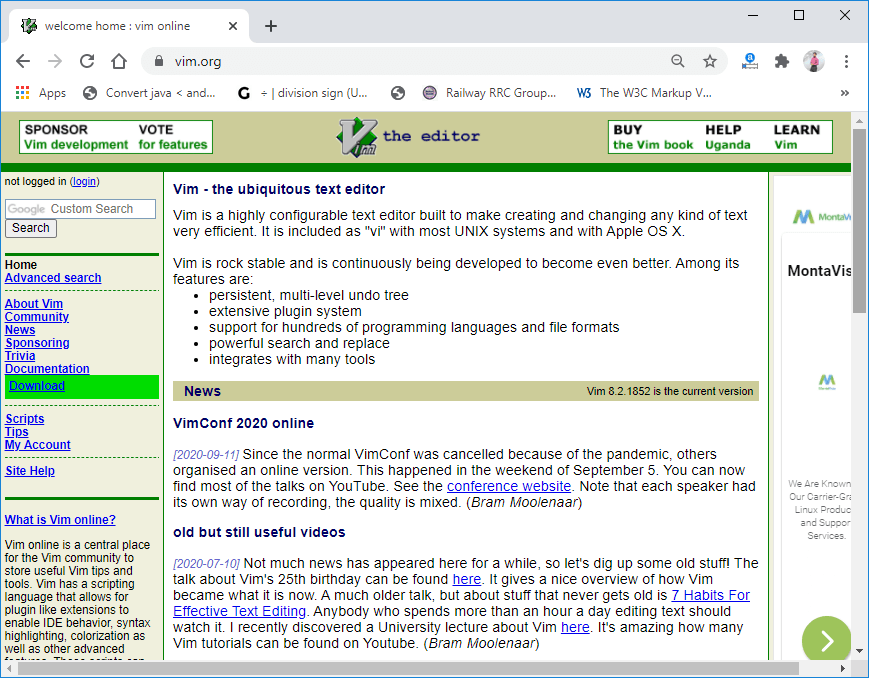
Task: Open About Vim in the sidebar
Action: (x=34, y=304)
